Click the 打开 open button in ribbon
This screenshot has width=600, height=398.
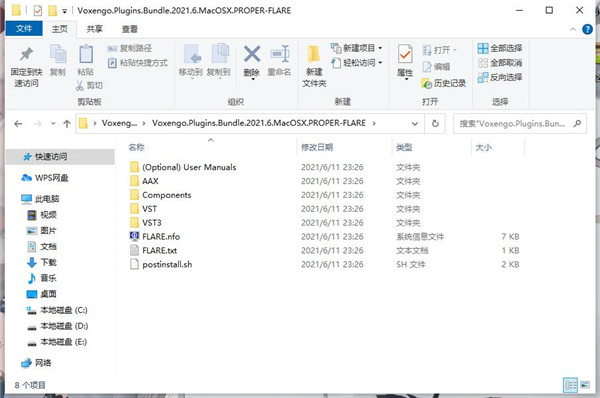(439, 50)
